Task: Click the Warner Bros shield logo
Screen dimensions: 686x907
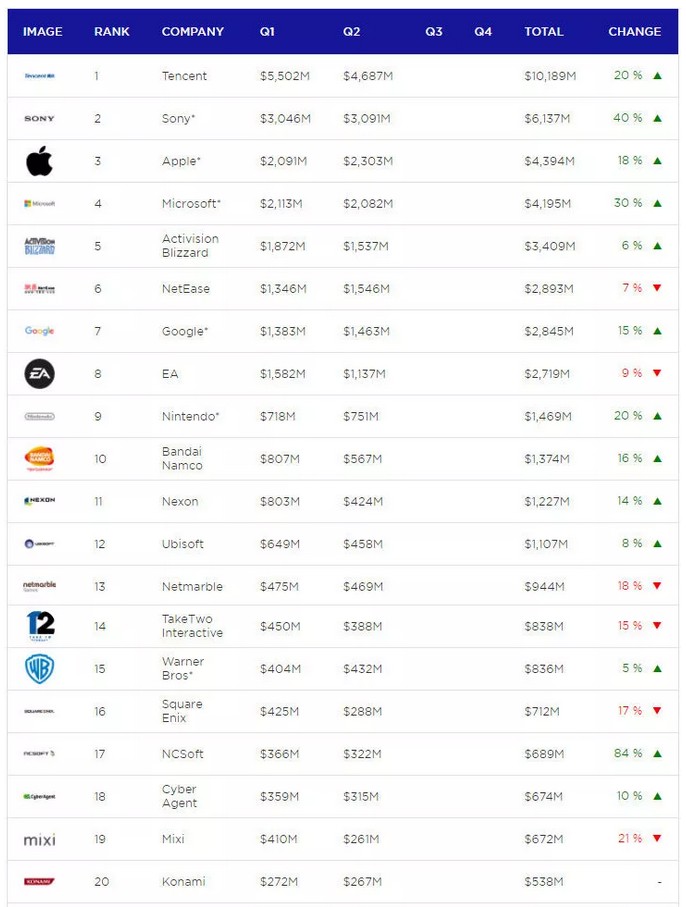Action: [39, 668]
